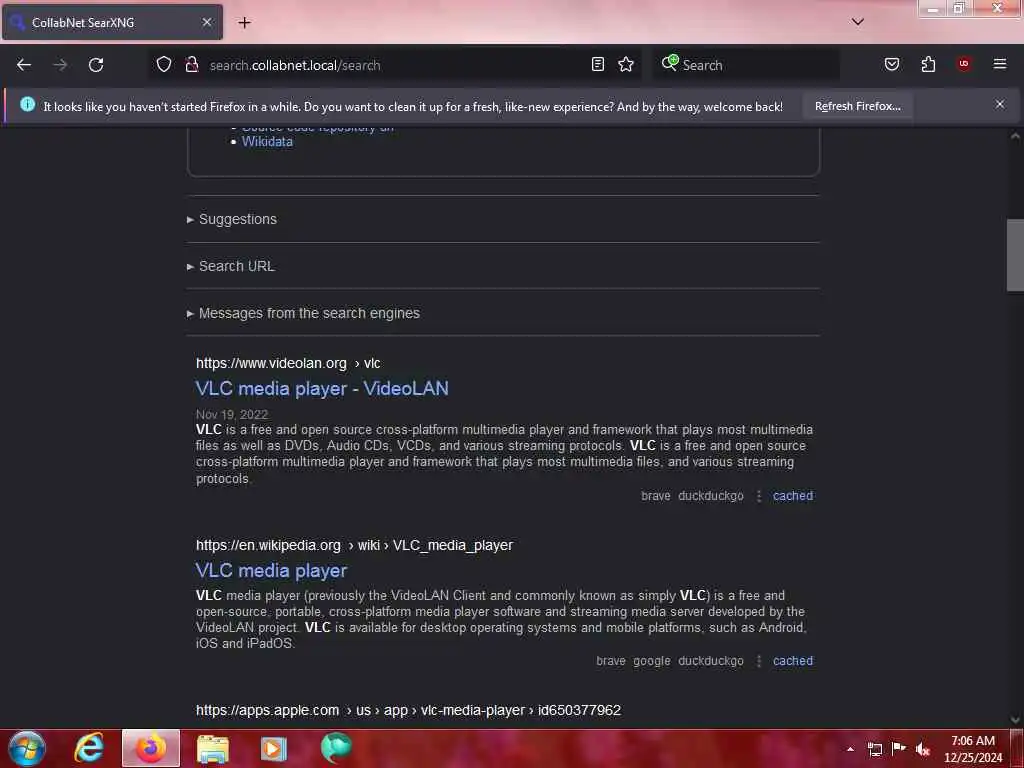Go back to the previous page

pyautogui.click(x=24, y=65)
